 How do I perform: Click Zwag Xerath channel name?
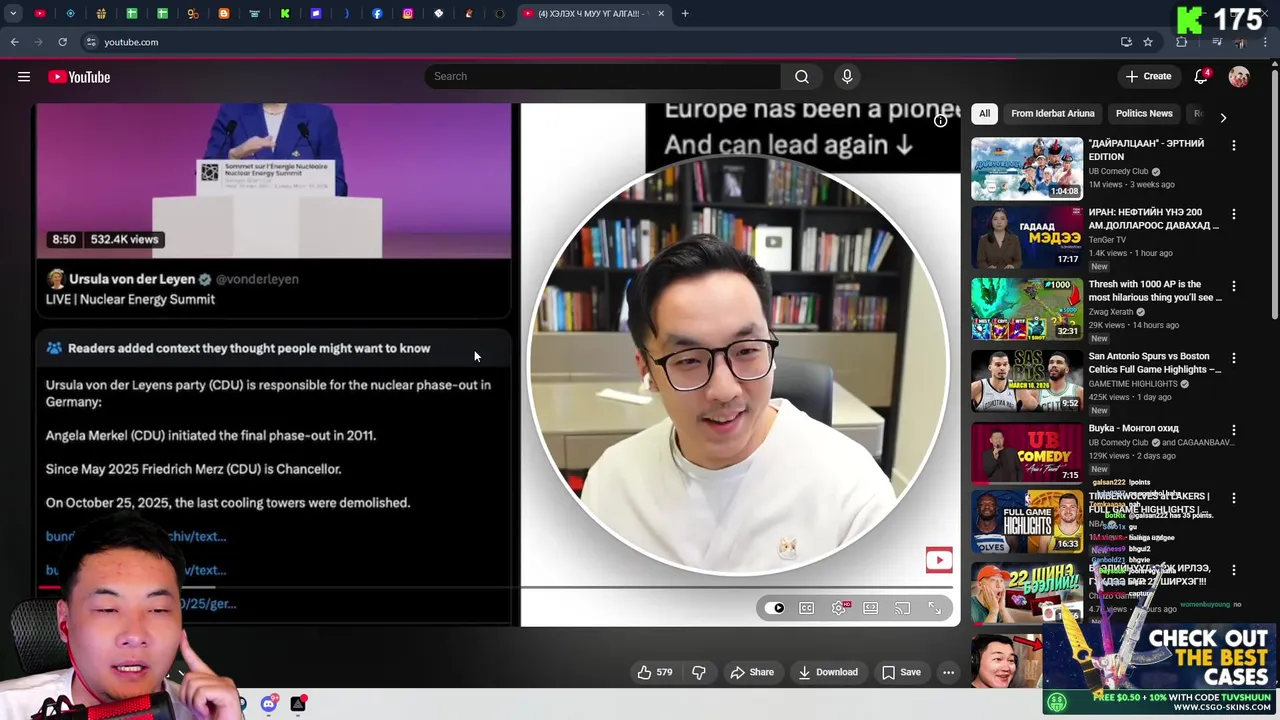click(1112, 311)
